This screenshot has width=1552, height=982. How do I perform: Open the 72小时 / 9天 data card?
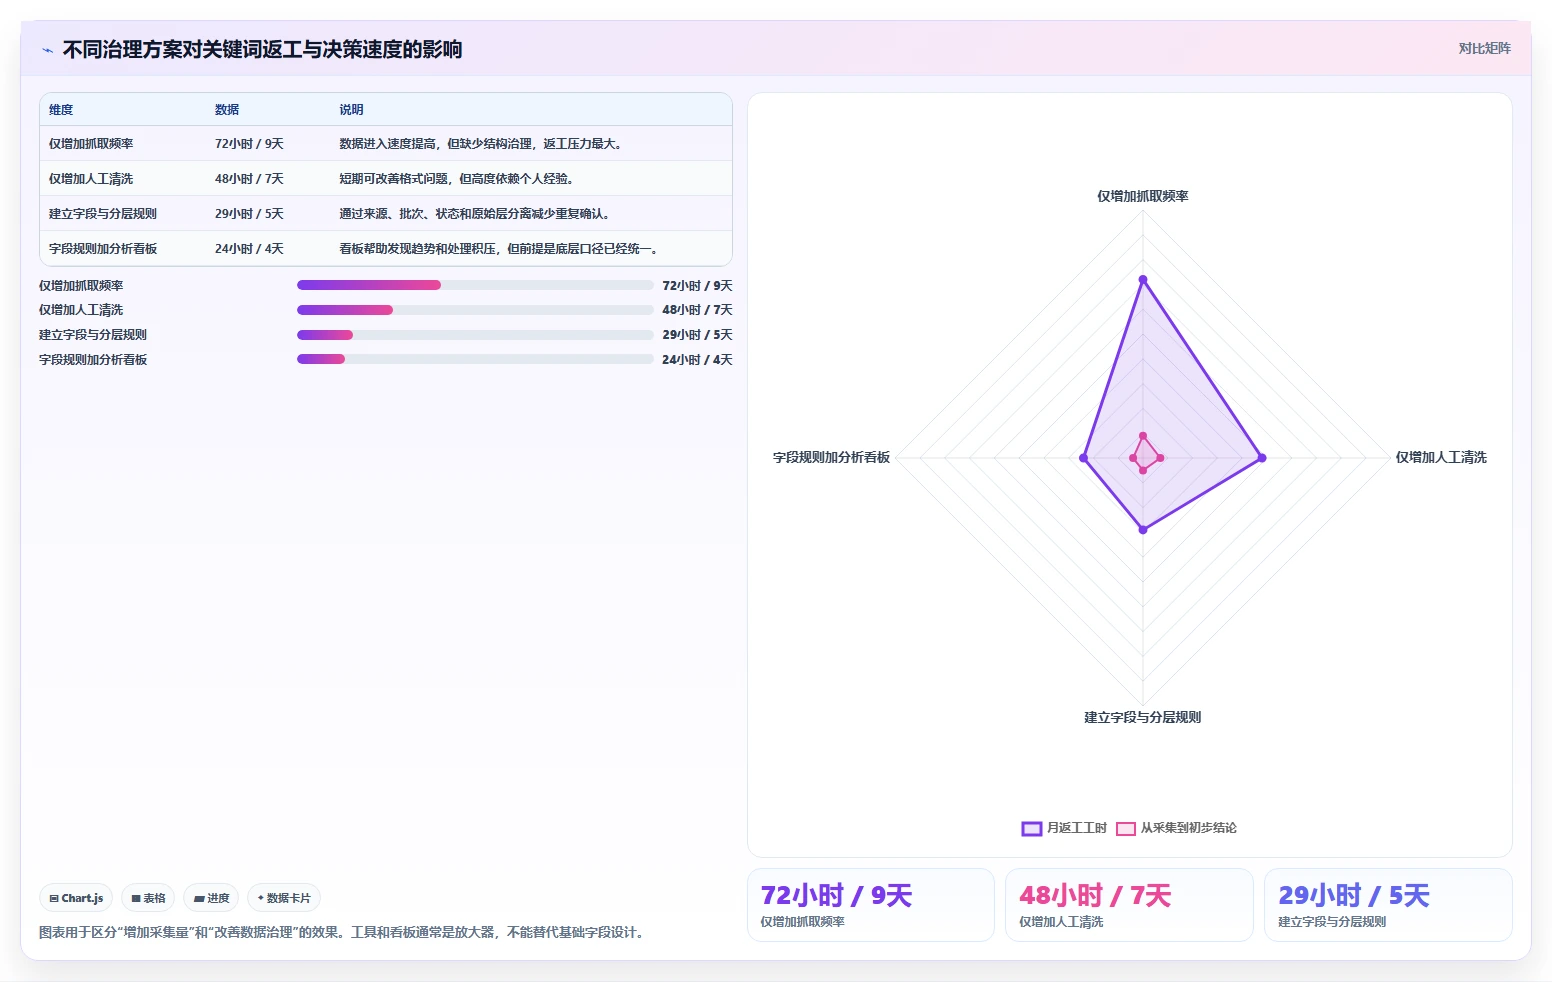click(871, 905)
